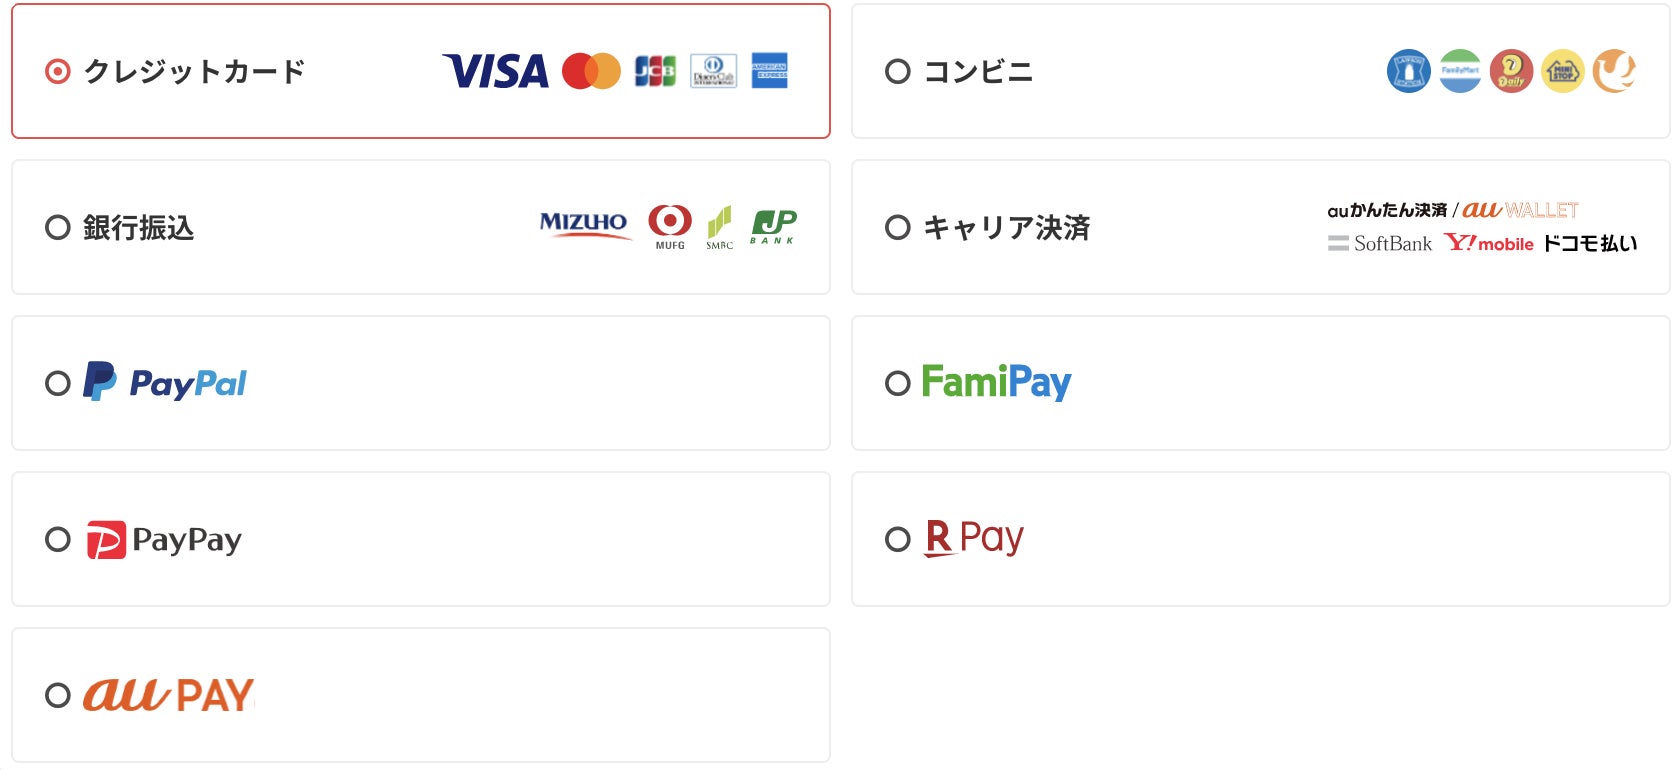Click the Ministop store icon
This screenshot has width=1676, height=770.
(1562, 71)
